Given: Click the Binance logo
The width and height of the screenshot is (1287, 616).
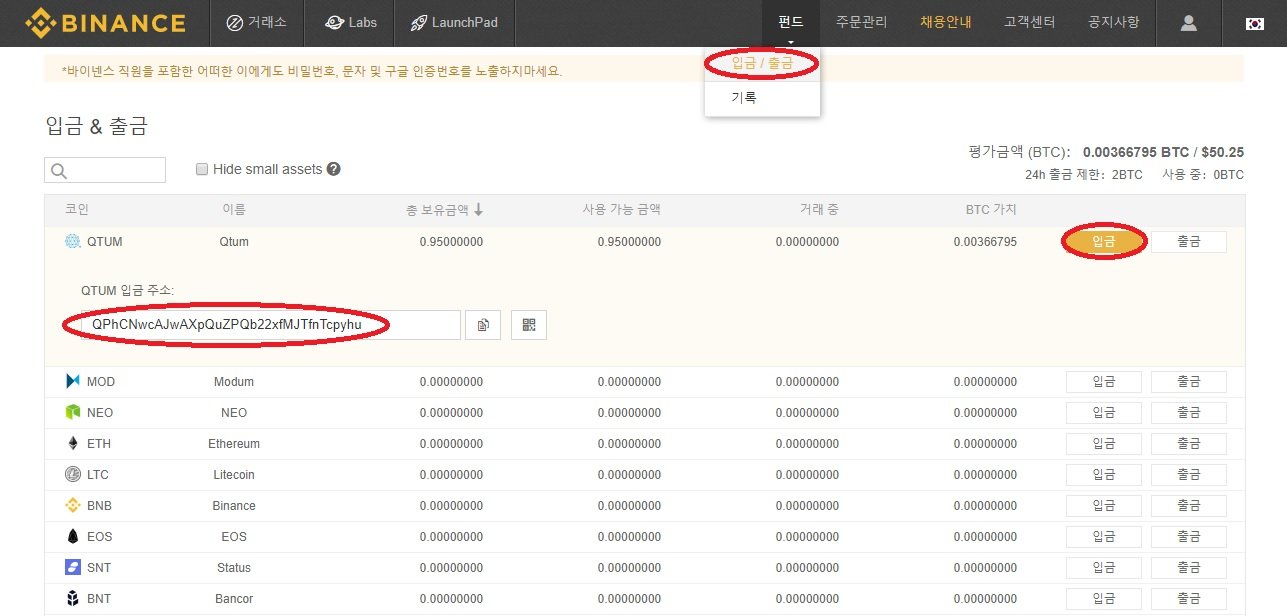Looking at the screenshot, I should pos(105,22).
